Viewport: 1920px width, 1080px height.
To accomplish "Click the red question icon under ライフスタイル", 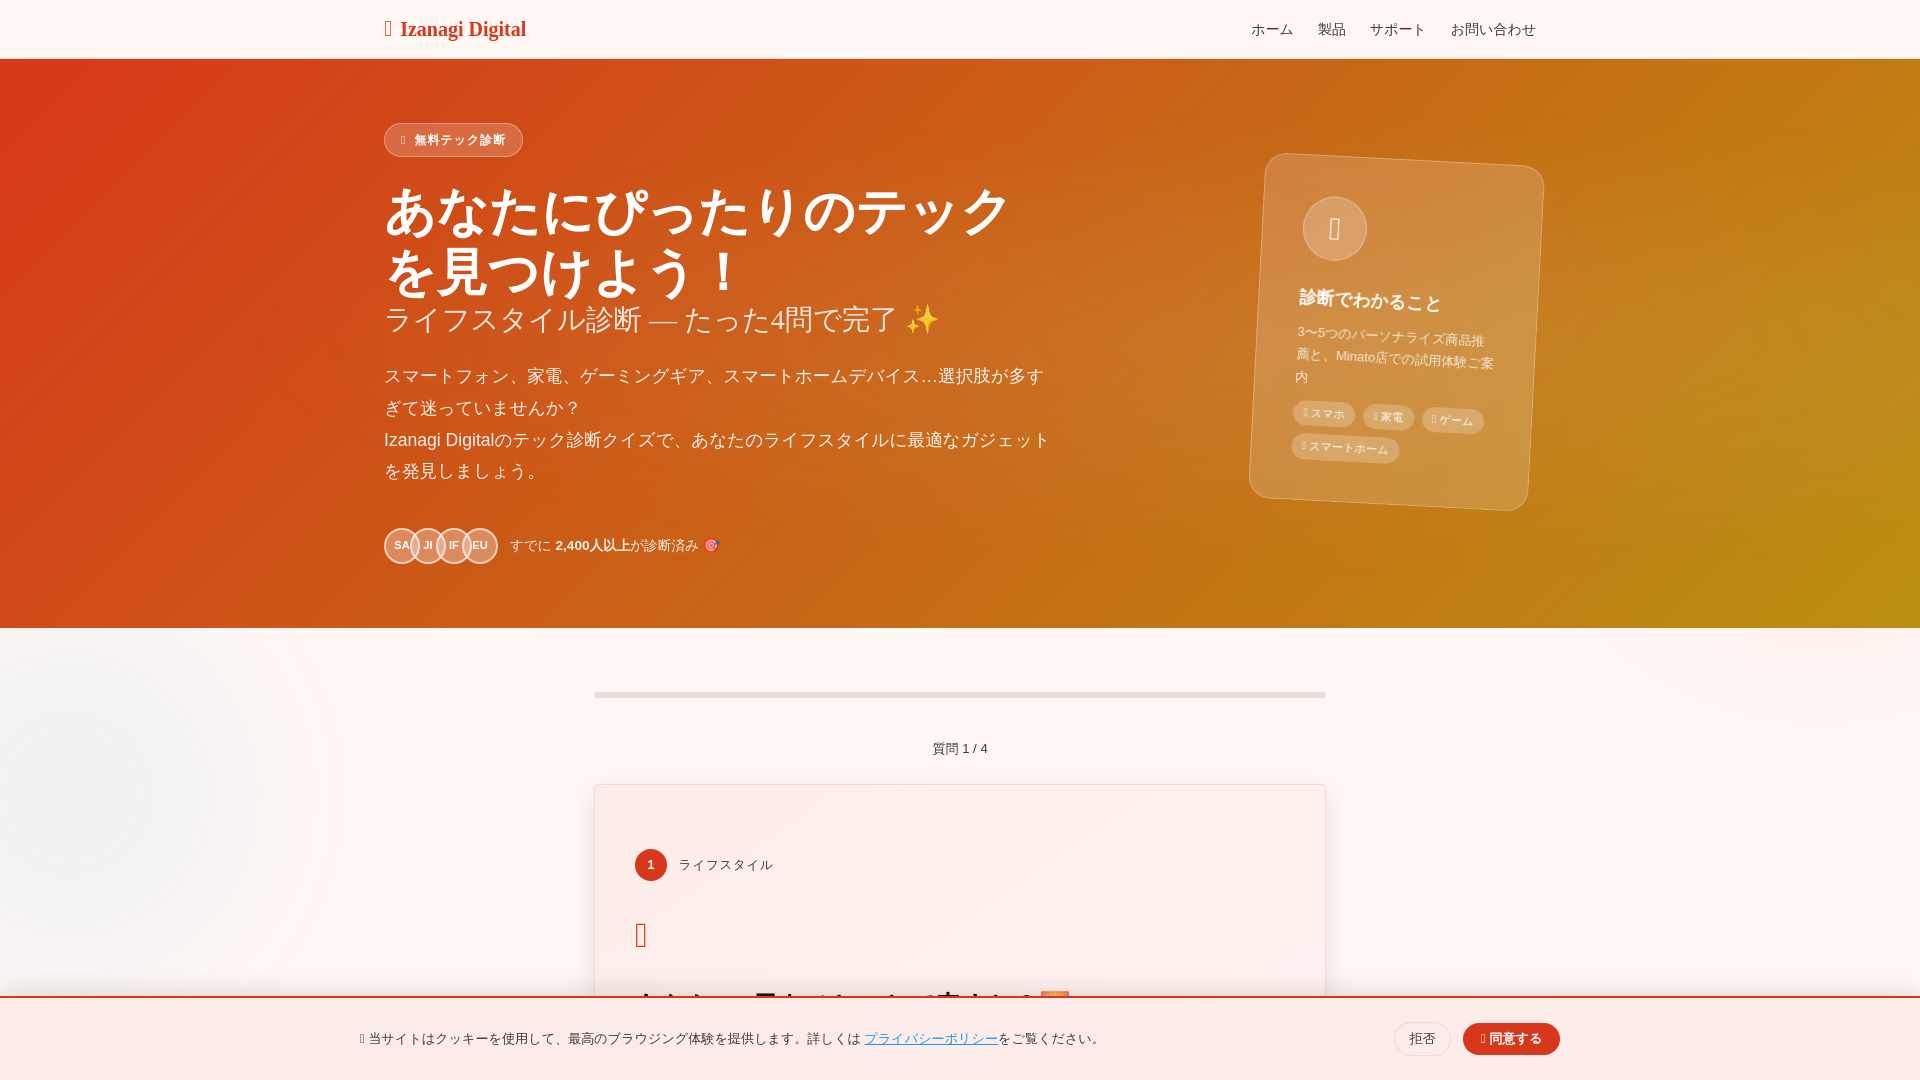I will coord(641,936).
